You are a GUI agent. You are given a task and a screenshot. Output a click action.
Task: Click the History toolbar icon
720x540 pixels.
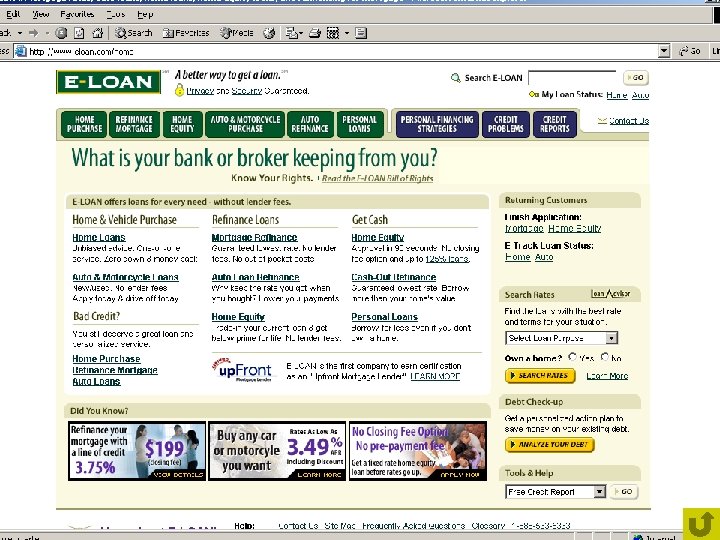coord(270,33)
